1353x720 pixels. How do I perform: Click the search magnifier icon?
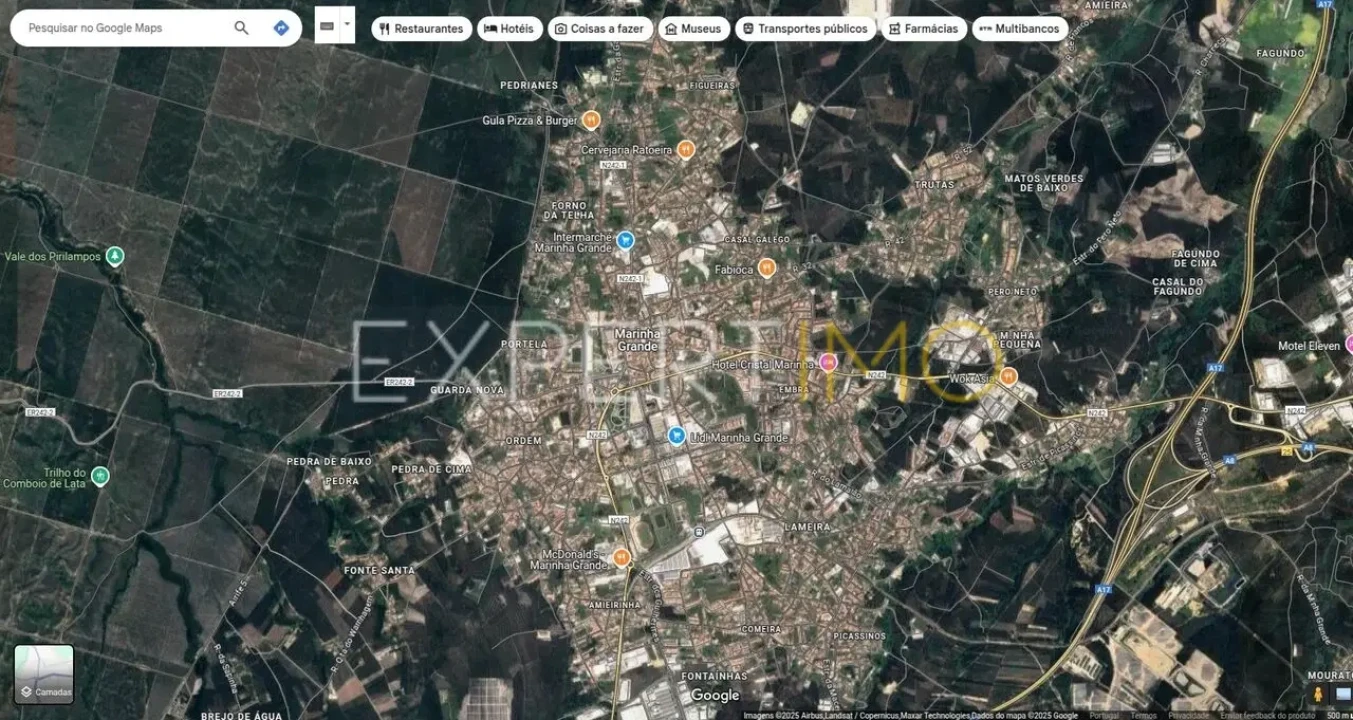(x=241, y=28)
